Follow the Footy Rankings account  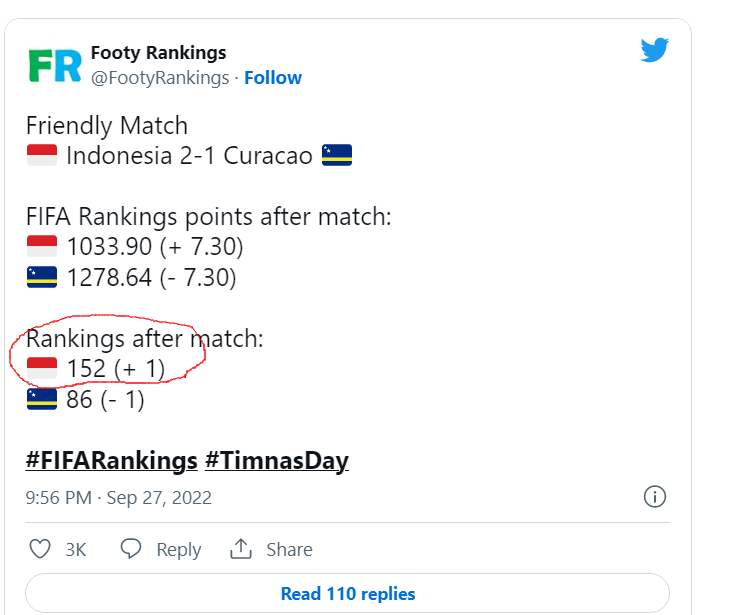click(273, 78)
